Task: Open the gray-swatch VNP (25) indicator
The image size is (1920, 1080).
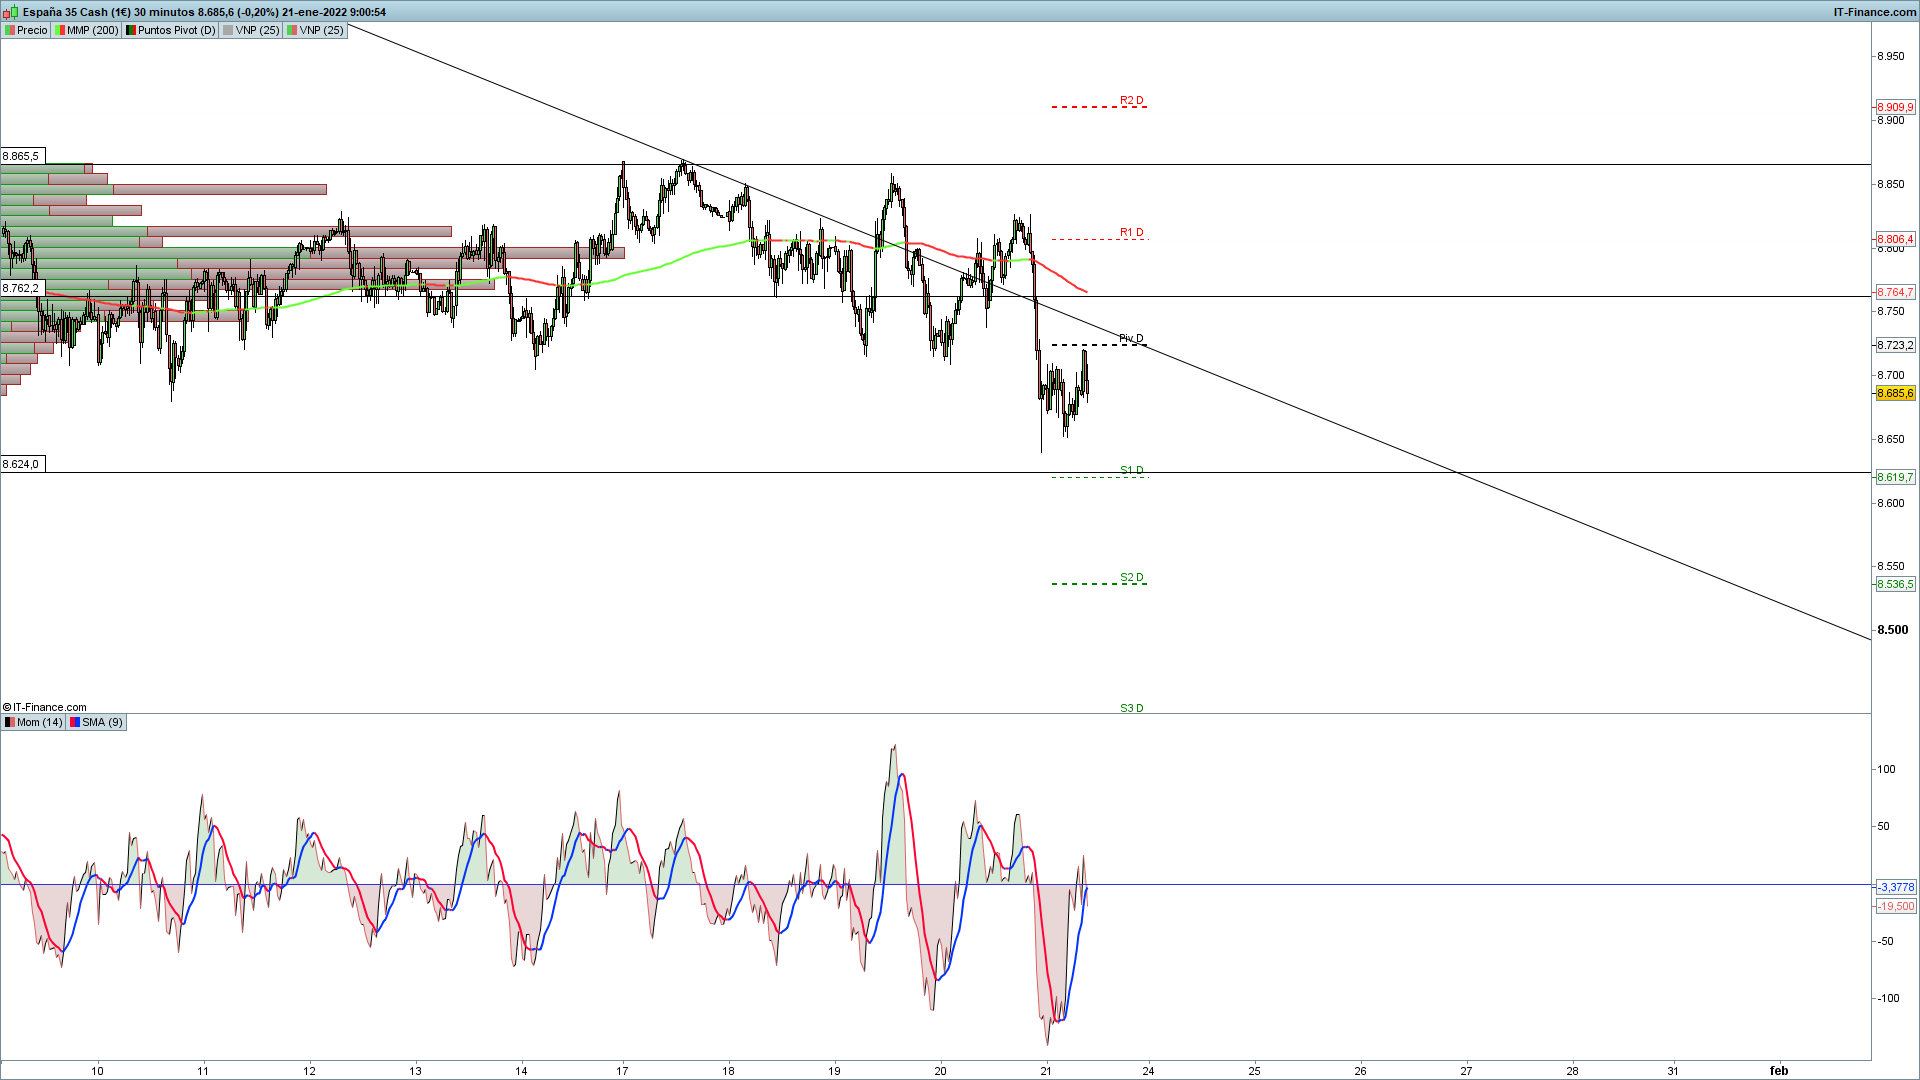Action: click(x=251, y=30)
